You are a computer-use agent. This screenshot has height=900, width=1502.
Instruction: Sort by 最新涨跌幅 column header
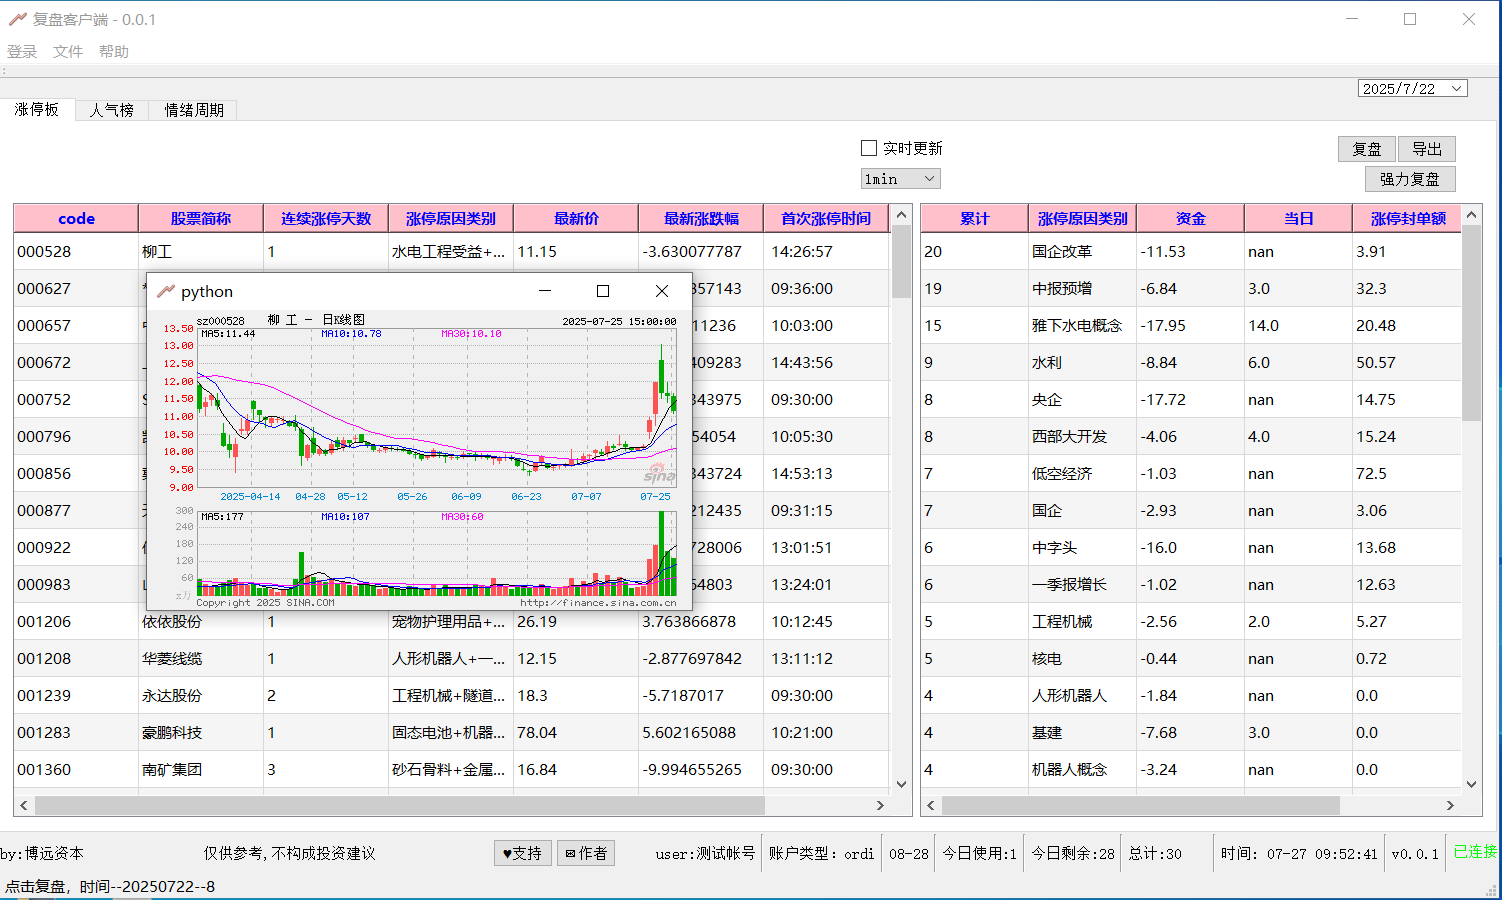701,218
